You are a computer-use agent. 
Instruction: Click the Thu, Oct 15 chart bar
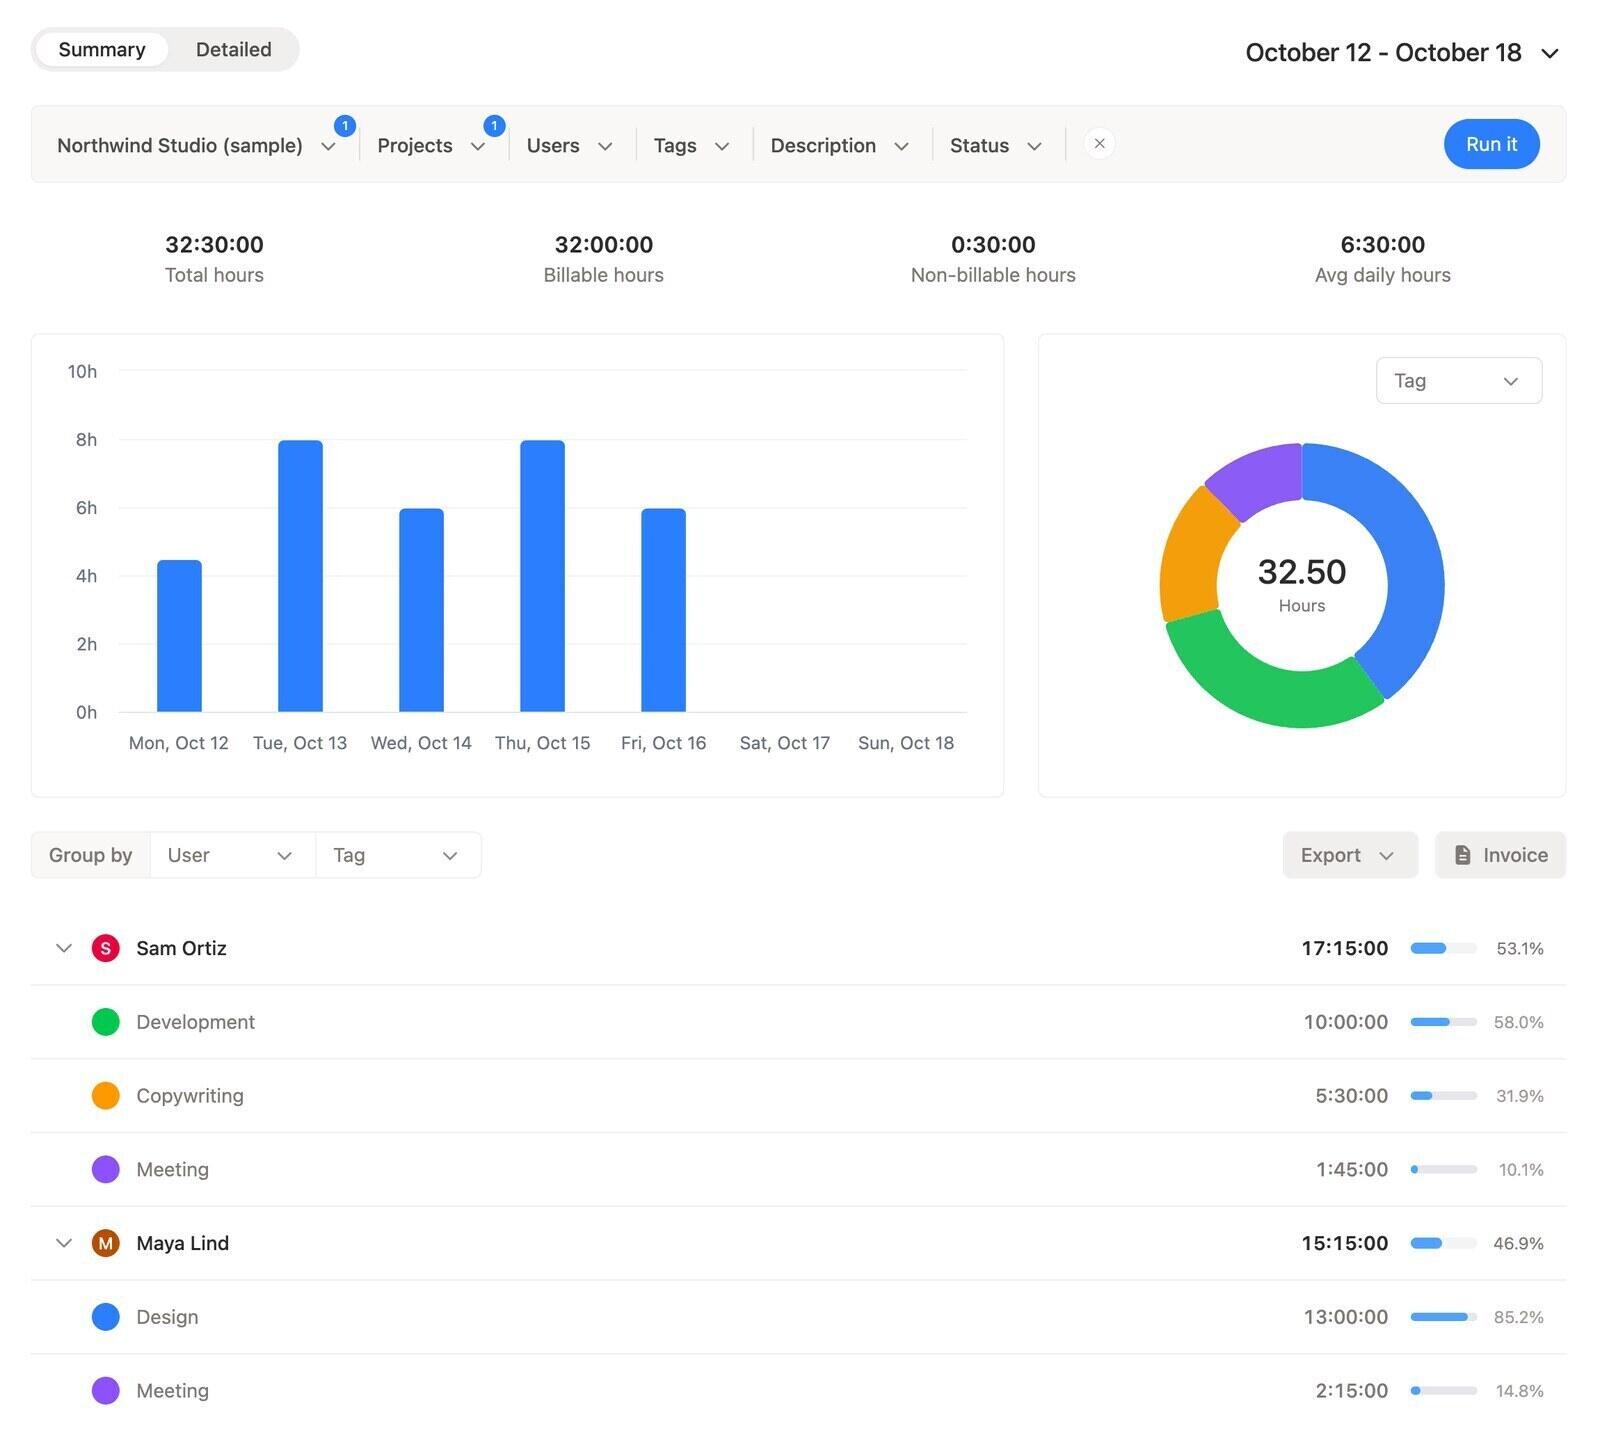(x=542, y=576)
